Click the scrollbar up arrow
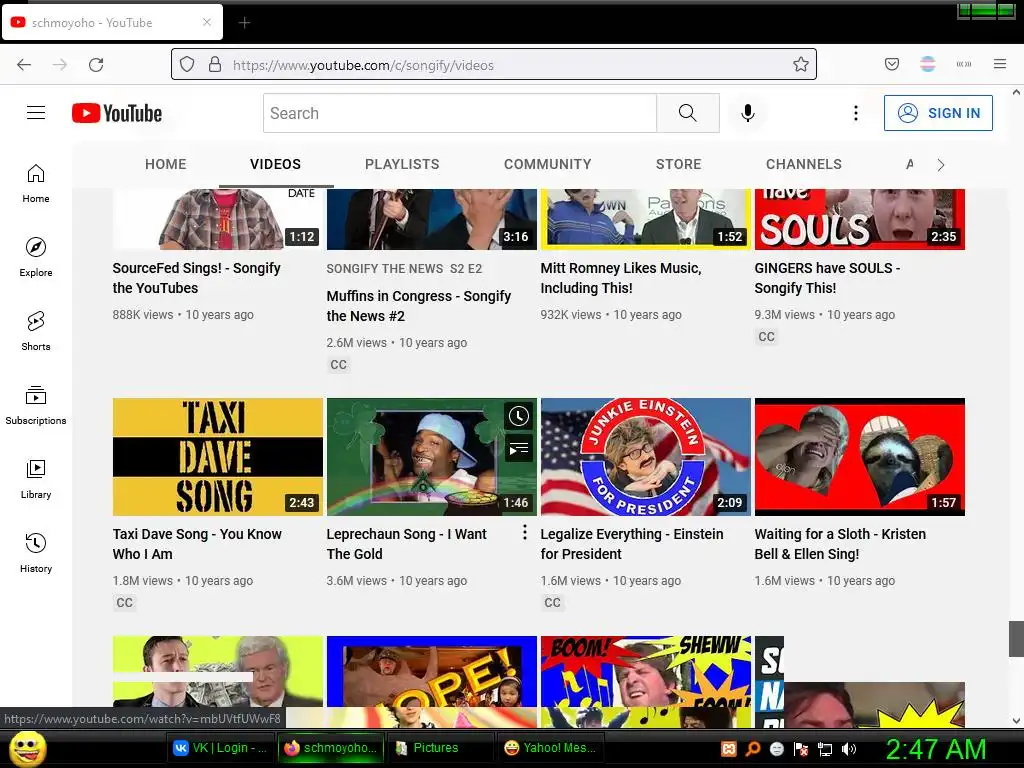This screenshot has width=1024, height=768. 1016,93
